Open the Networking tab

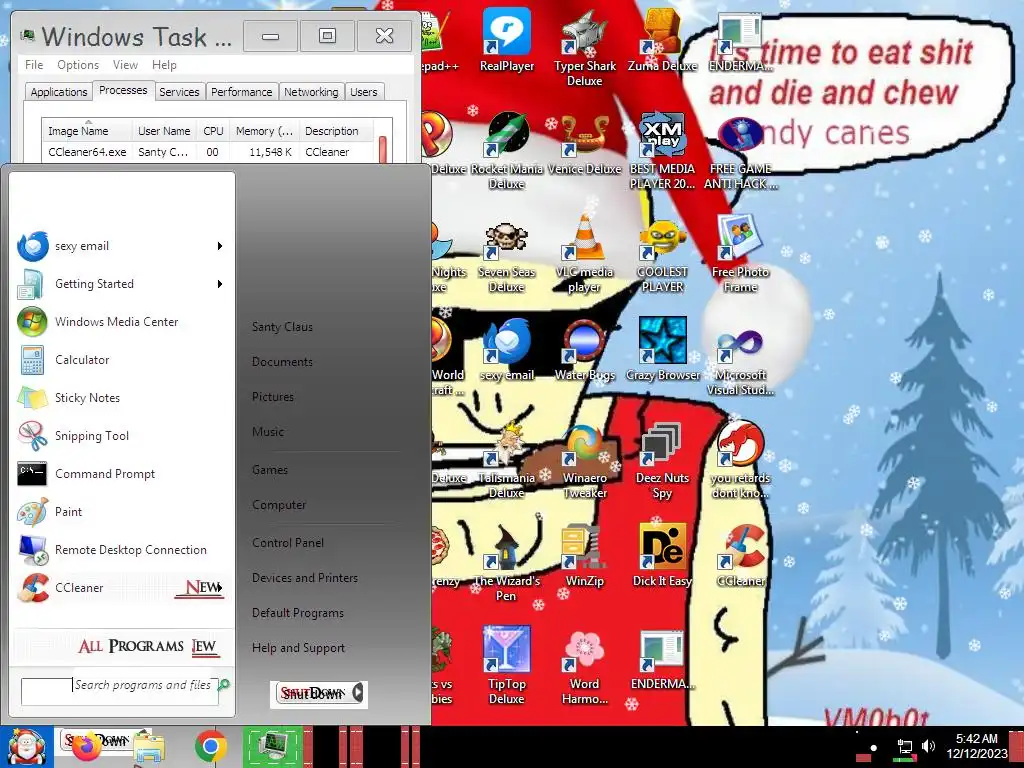click(x=311, y=92)
